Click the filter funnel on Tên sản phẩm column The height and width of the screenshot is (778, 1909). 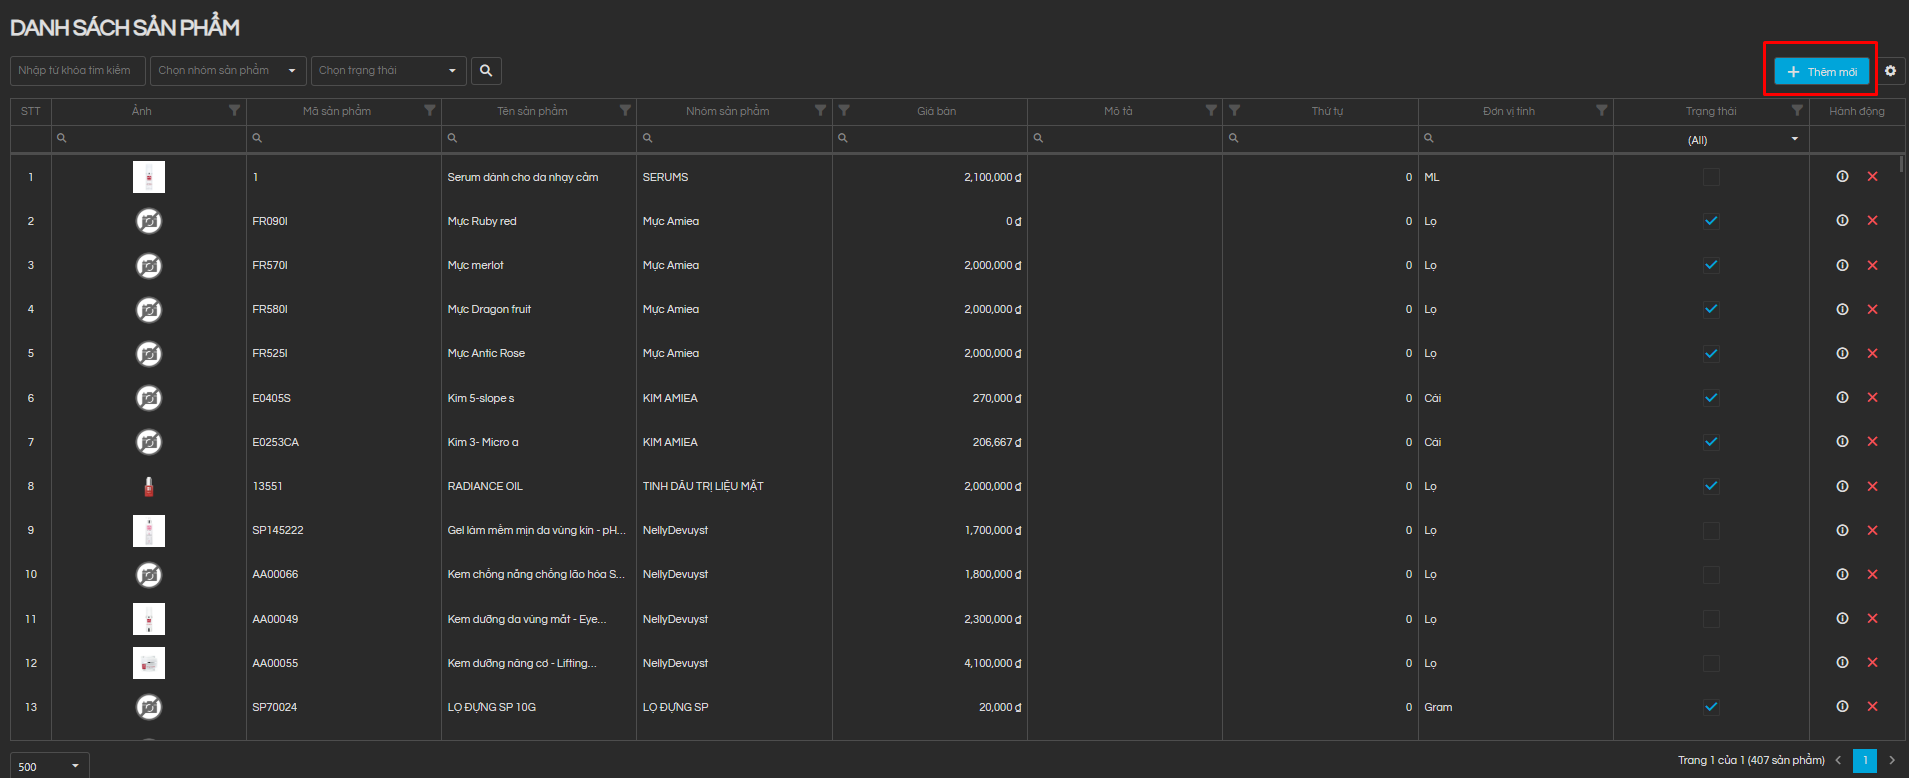tap(625, 111)
